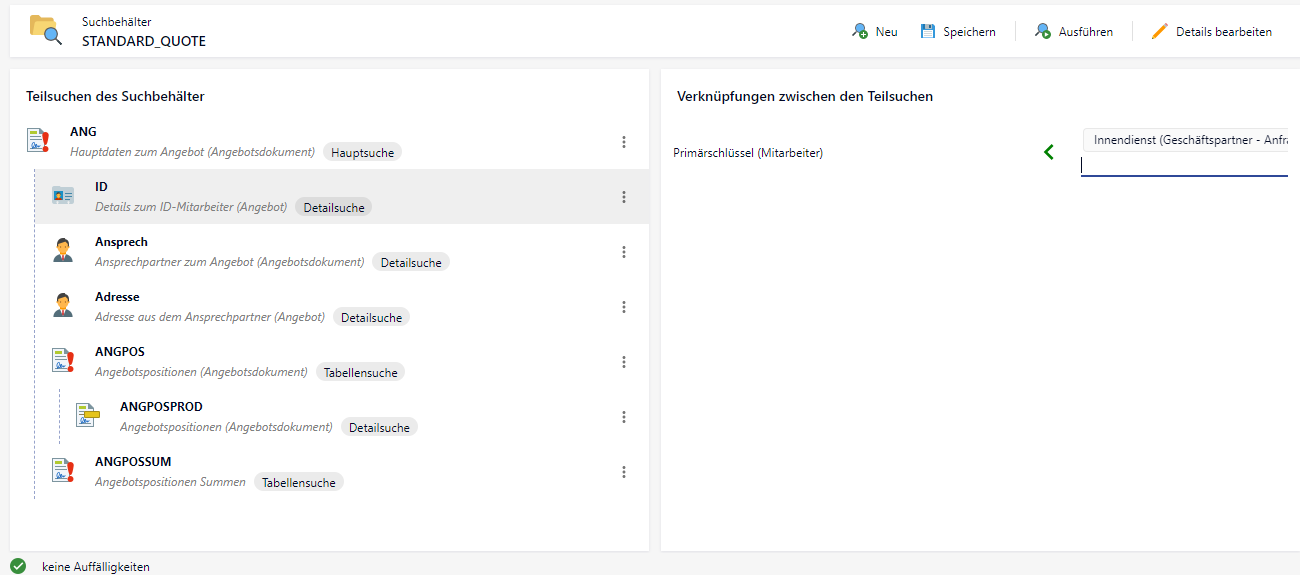Click the ANG document icon
The width and height of the screenshot is (1300, 576).
click(x=38, y=141)
